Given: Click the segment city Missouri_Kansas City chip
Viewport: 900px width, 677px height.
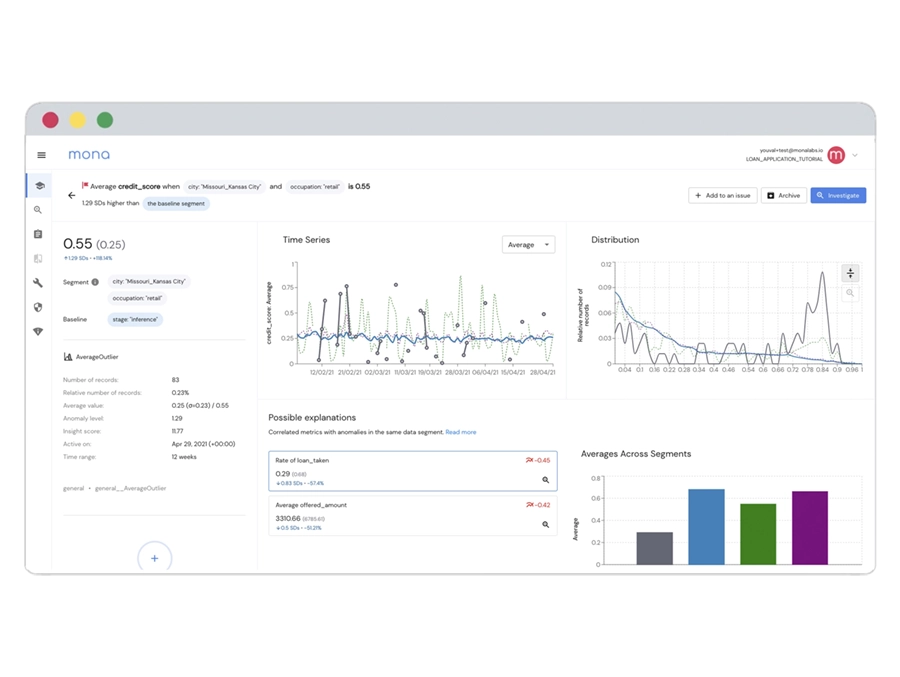Looking at the screenshot, I should pos(149,281).
